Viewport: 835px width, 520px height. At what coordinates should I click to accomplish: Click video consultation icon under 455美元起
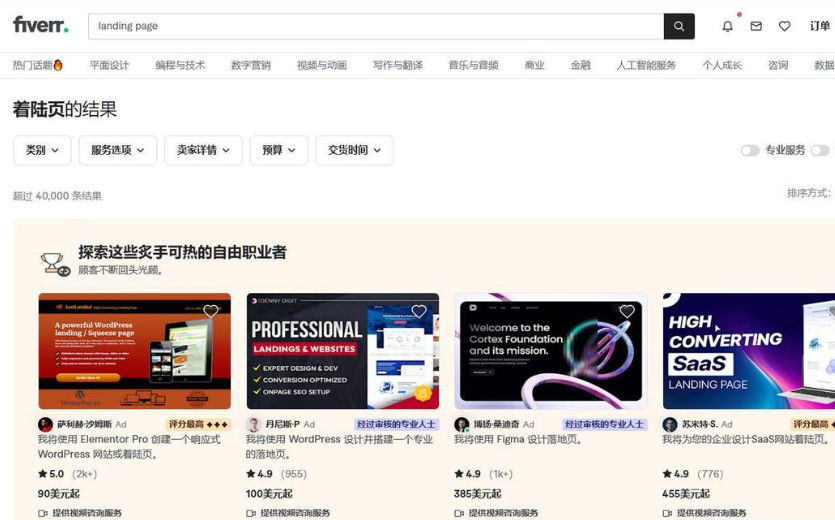[667, 513]
